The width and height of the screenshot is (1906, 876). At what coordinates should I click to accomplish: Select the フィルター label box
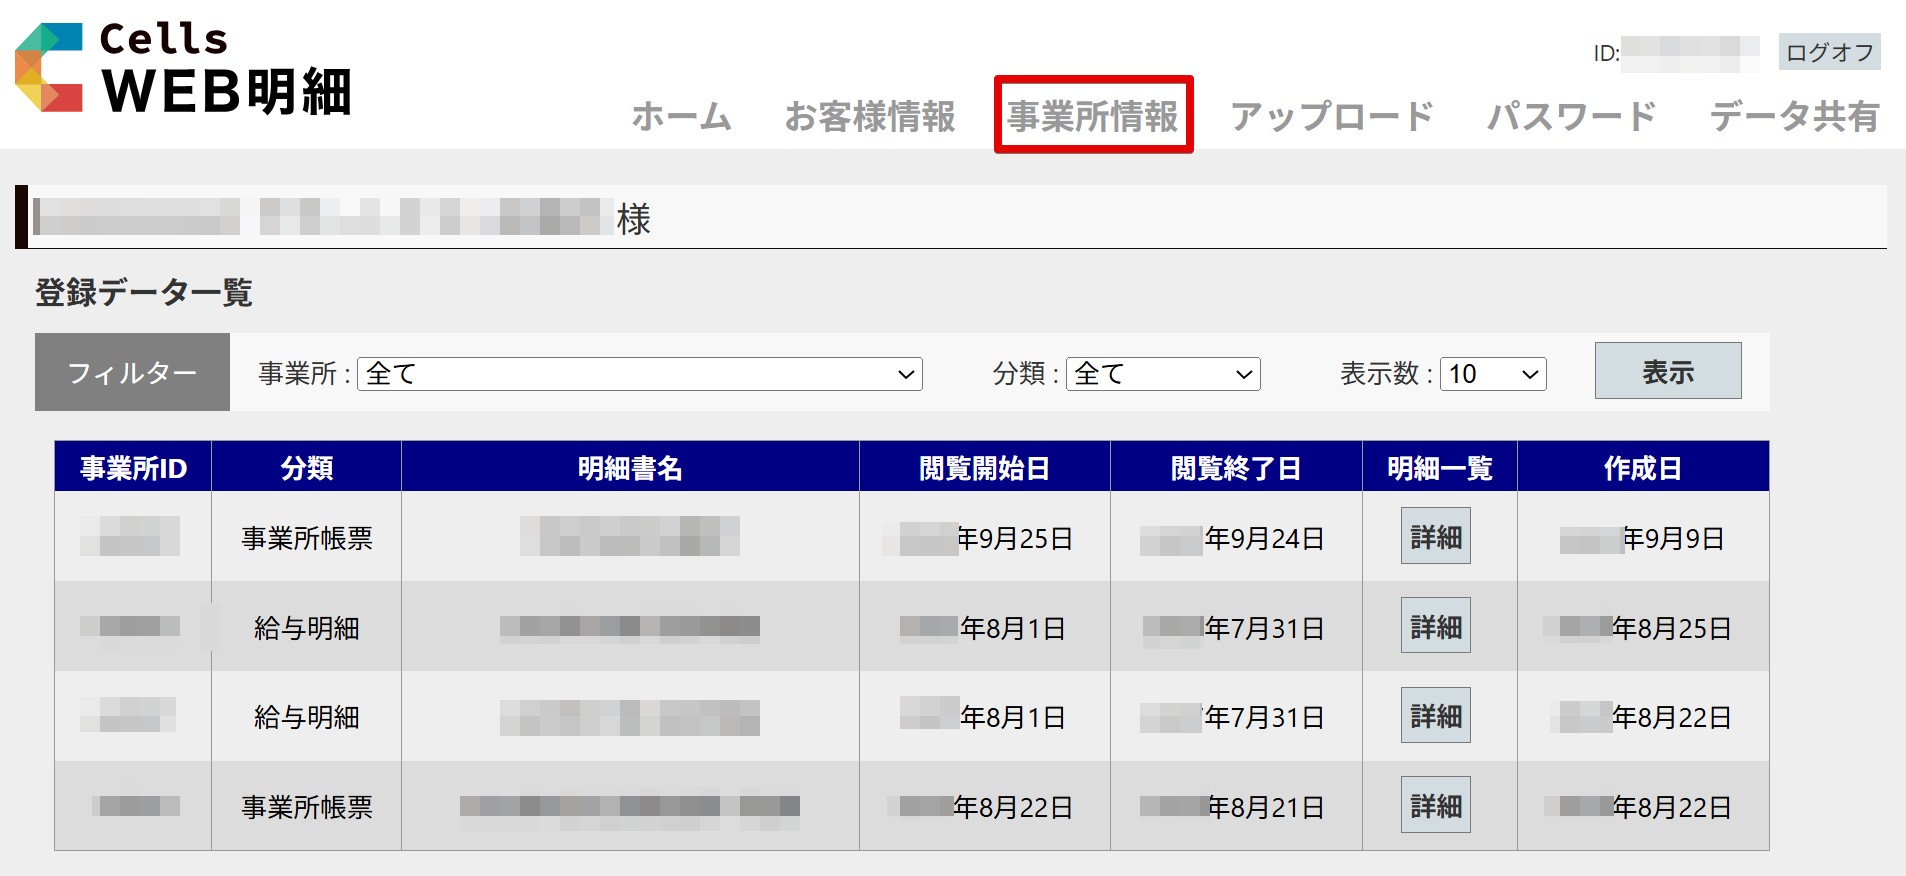(132, 373)
